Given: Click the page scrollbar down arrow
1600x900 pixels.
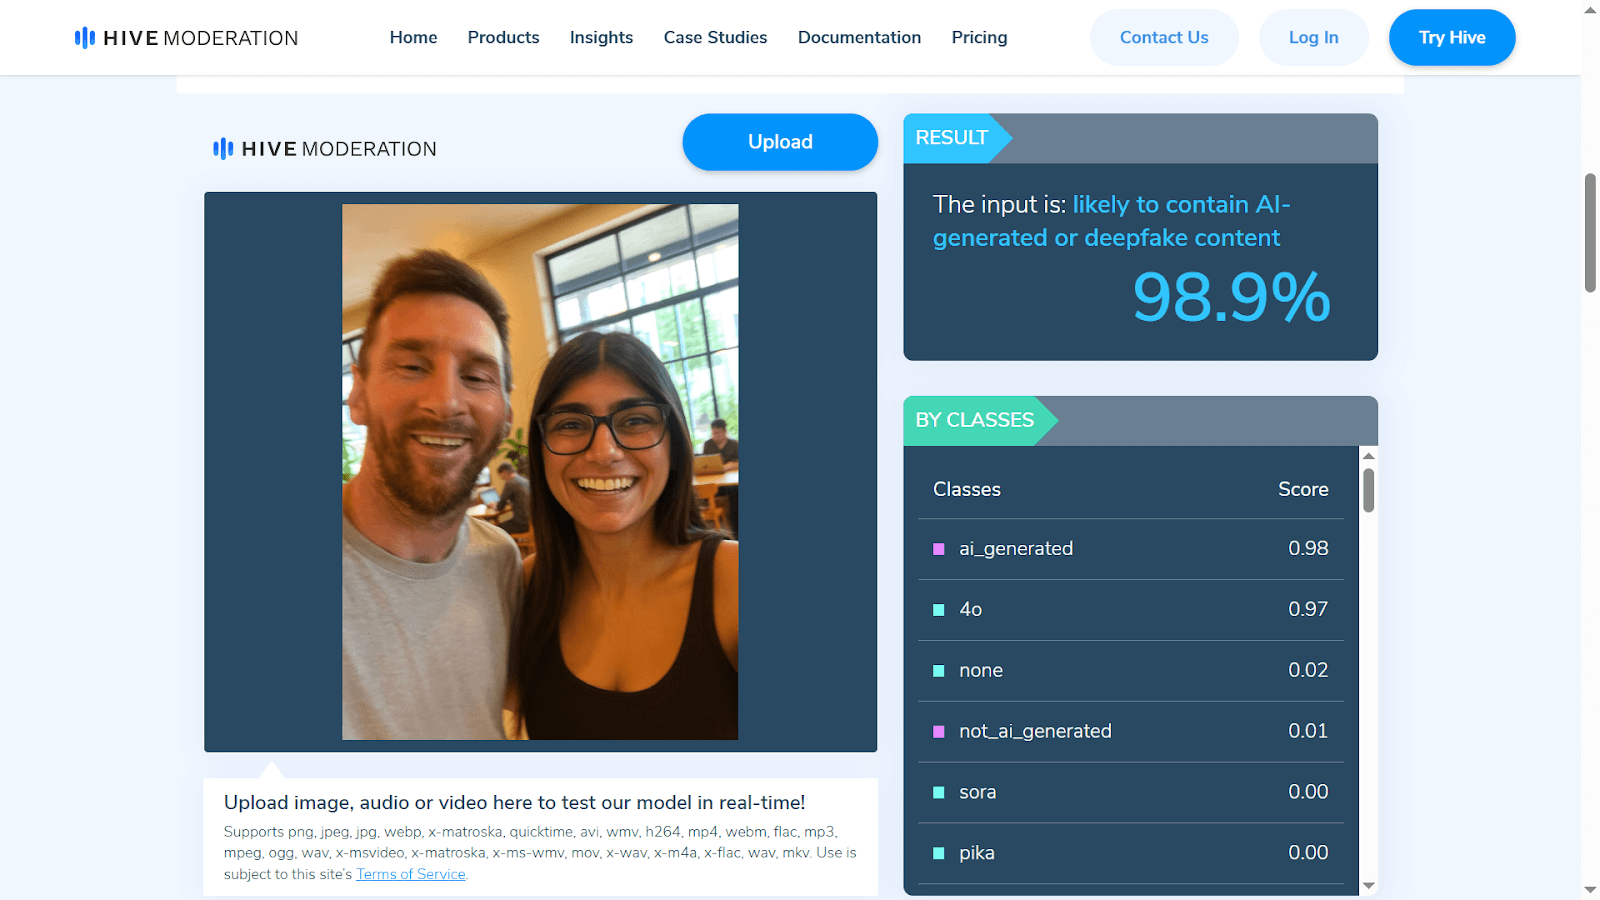Looking at the screenshot, I should coord(1590,889).
